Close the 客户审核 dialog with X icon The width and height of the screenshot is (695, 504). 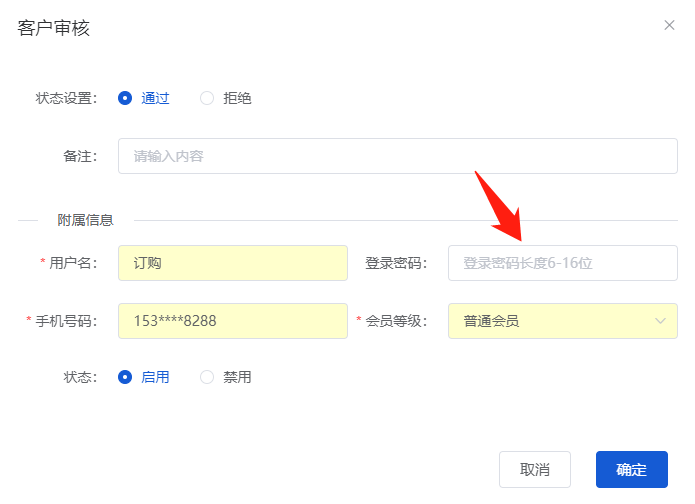click(x=669, y=25)
